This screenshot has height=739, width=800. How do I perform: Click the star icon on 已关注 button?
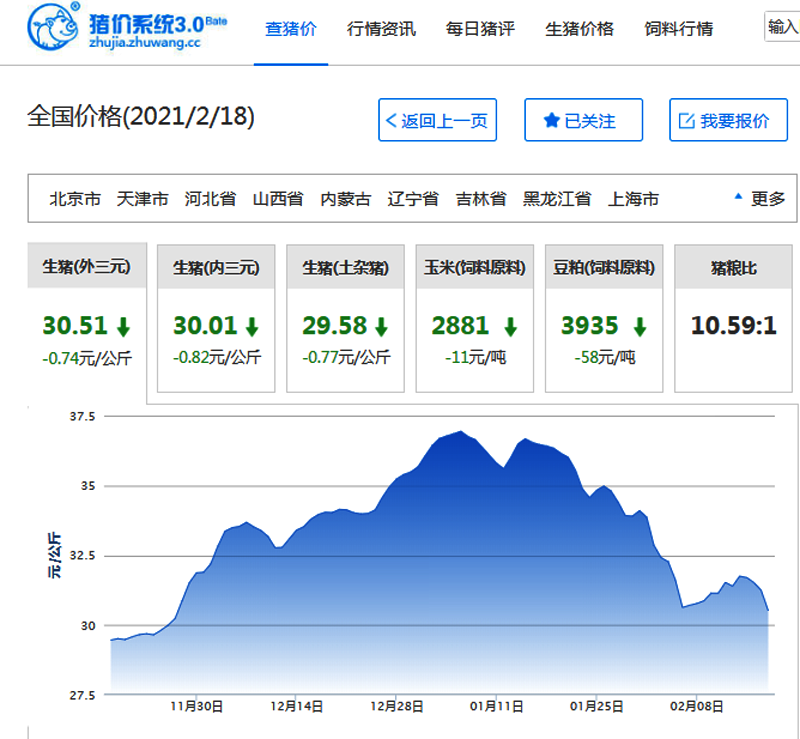[552, 120]
